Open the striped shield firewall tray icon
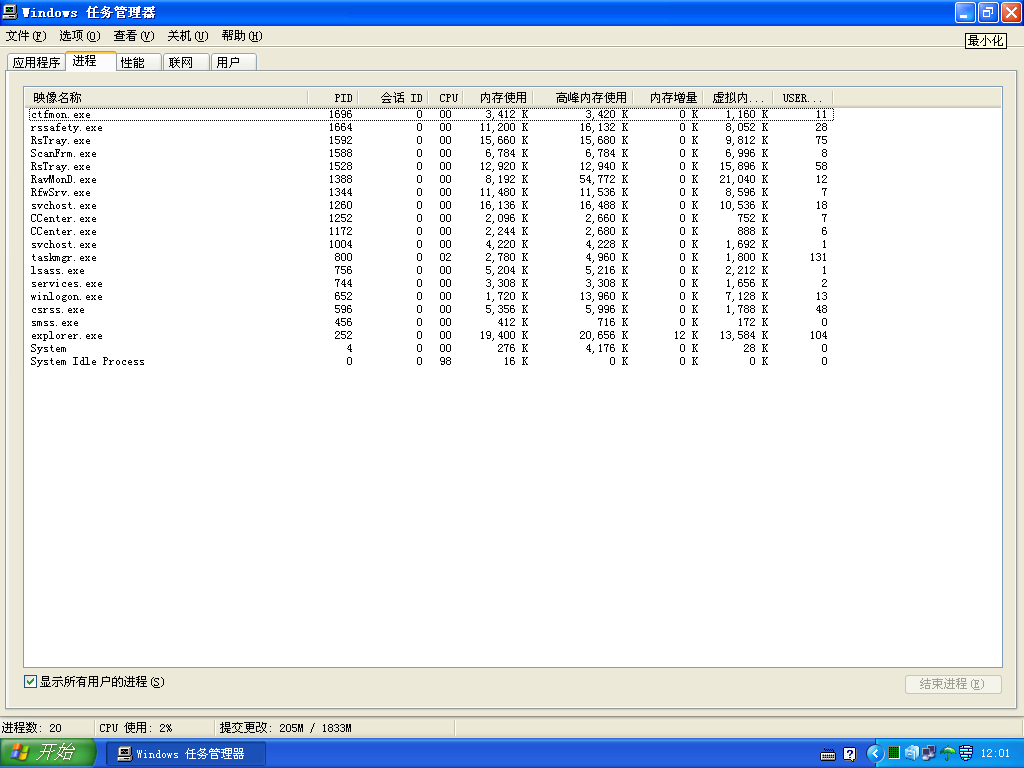This screenshot has height=768, width=1024. (x=965, y=753)
